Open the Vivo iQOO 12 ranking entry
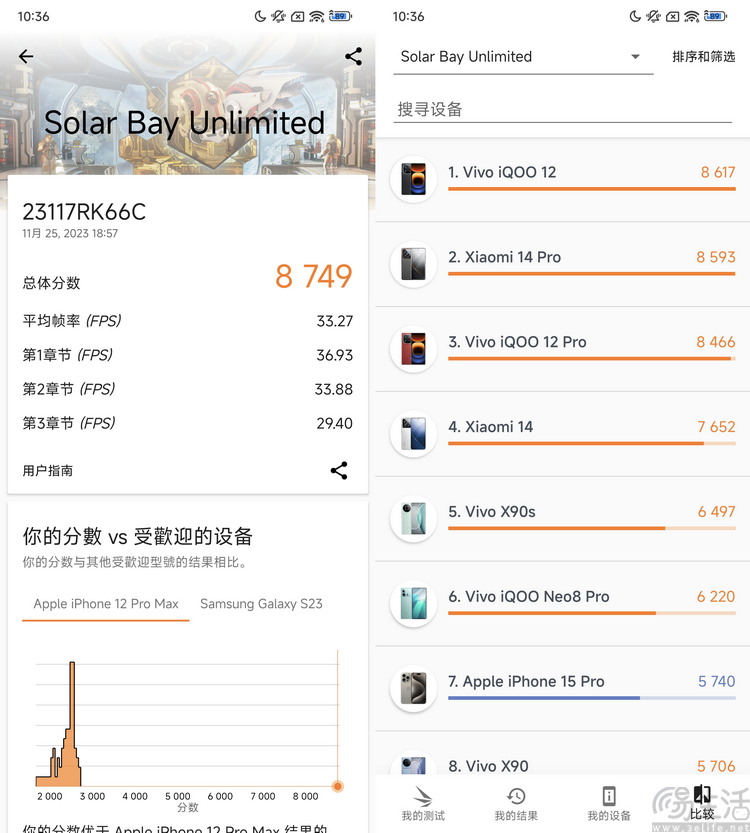The image size is (750, 833). (x=562, y=180)
